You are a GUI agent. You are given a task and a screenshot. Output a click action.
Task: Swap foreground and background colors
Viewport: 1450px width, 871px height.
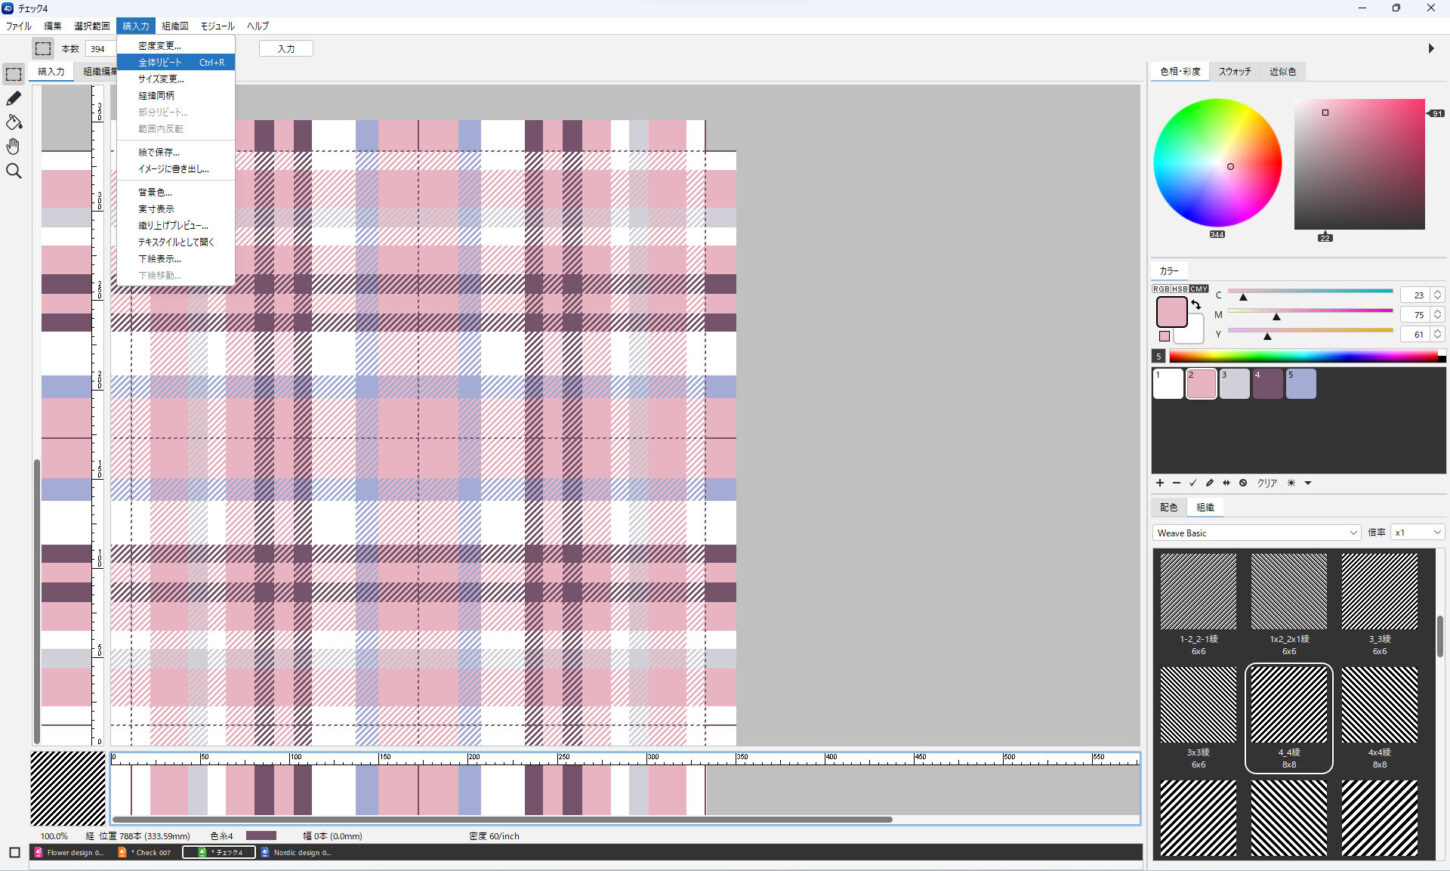(x=1196, y=305)
